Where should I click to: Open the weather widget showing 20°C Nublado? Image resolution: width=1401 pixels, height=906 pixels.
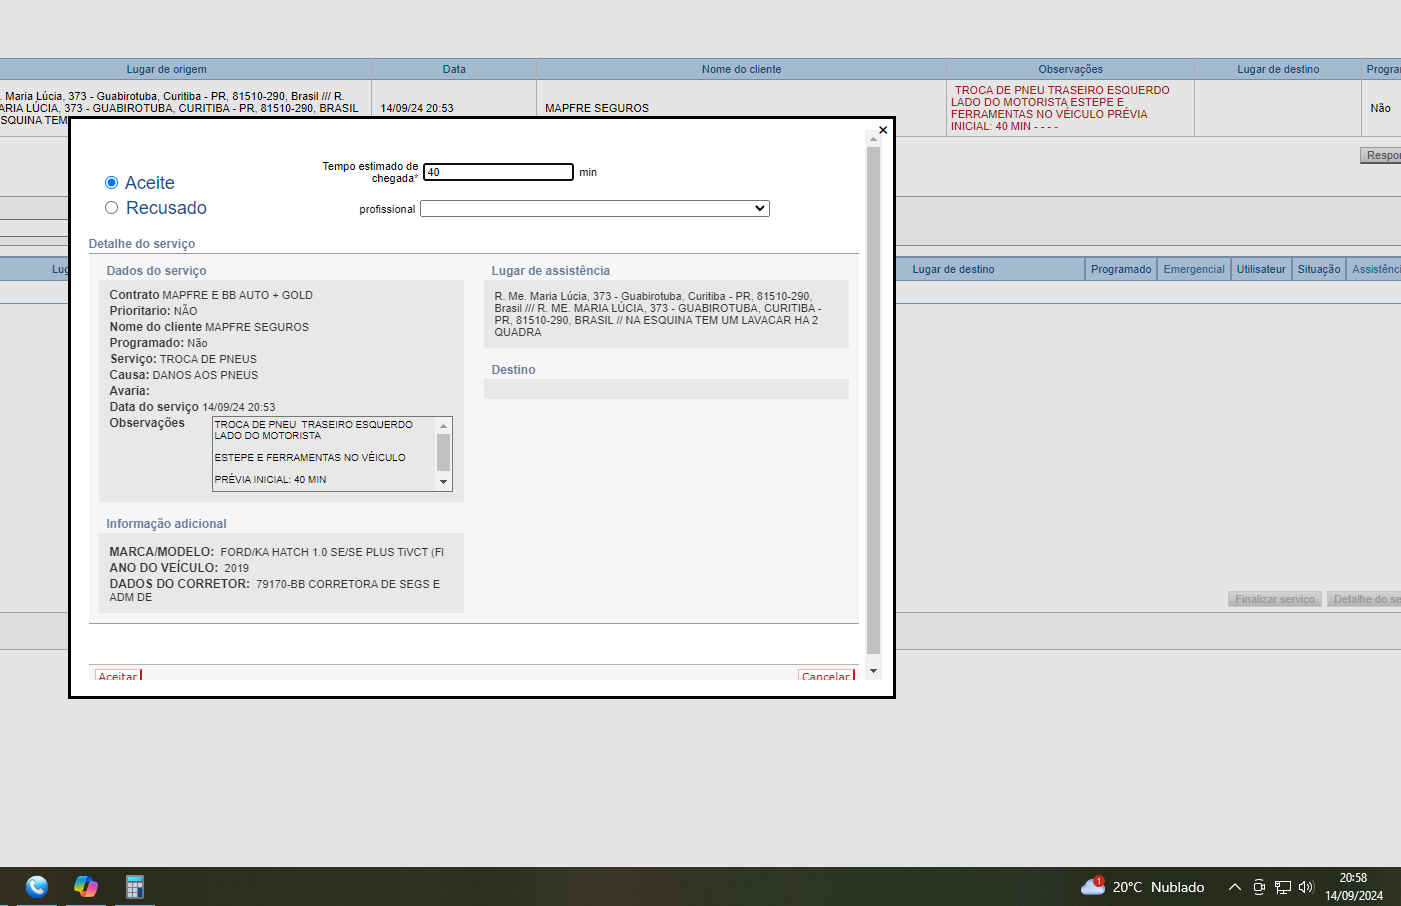click(x=1142, y=886)
